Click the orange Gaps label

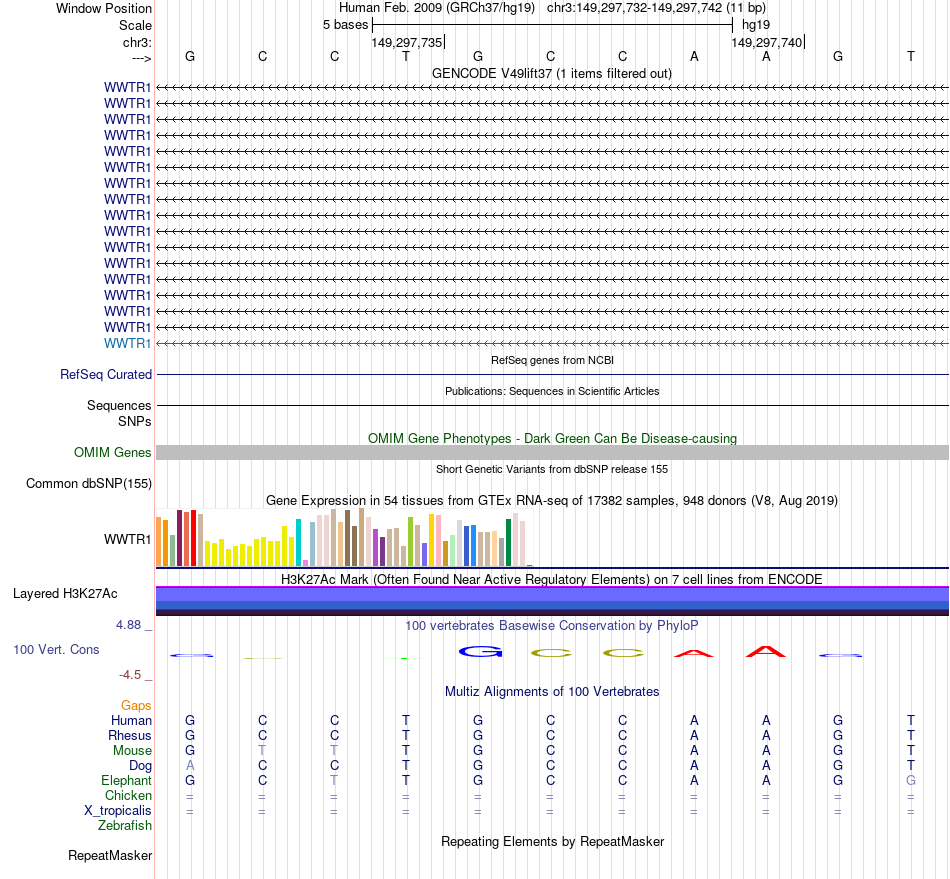(x=136, y=705)
